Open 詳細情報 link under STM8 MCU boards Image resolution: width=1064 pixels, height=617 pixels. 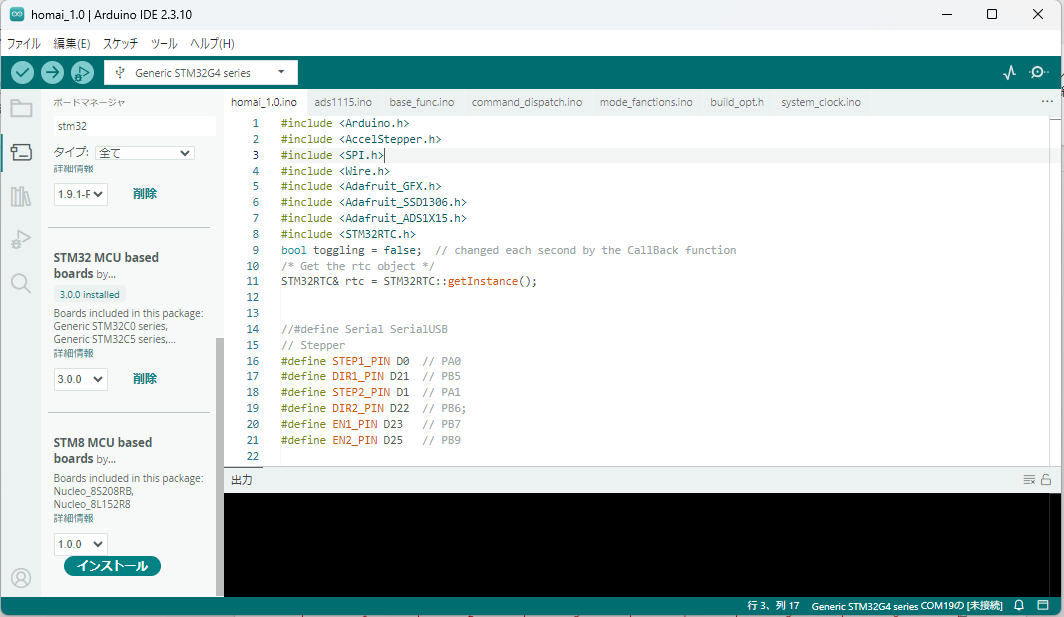[73, 518]
